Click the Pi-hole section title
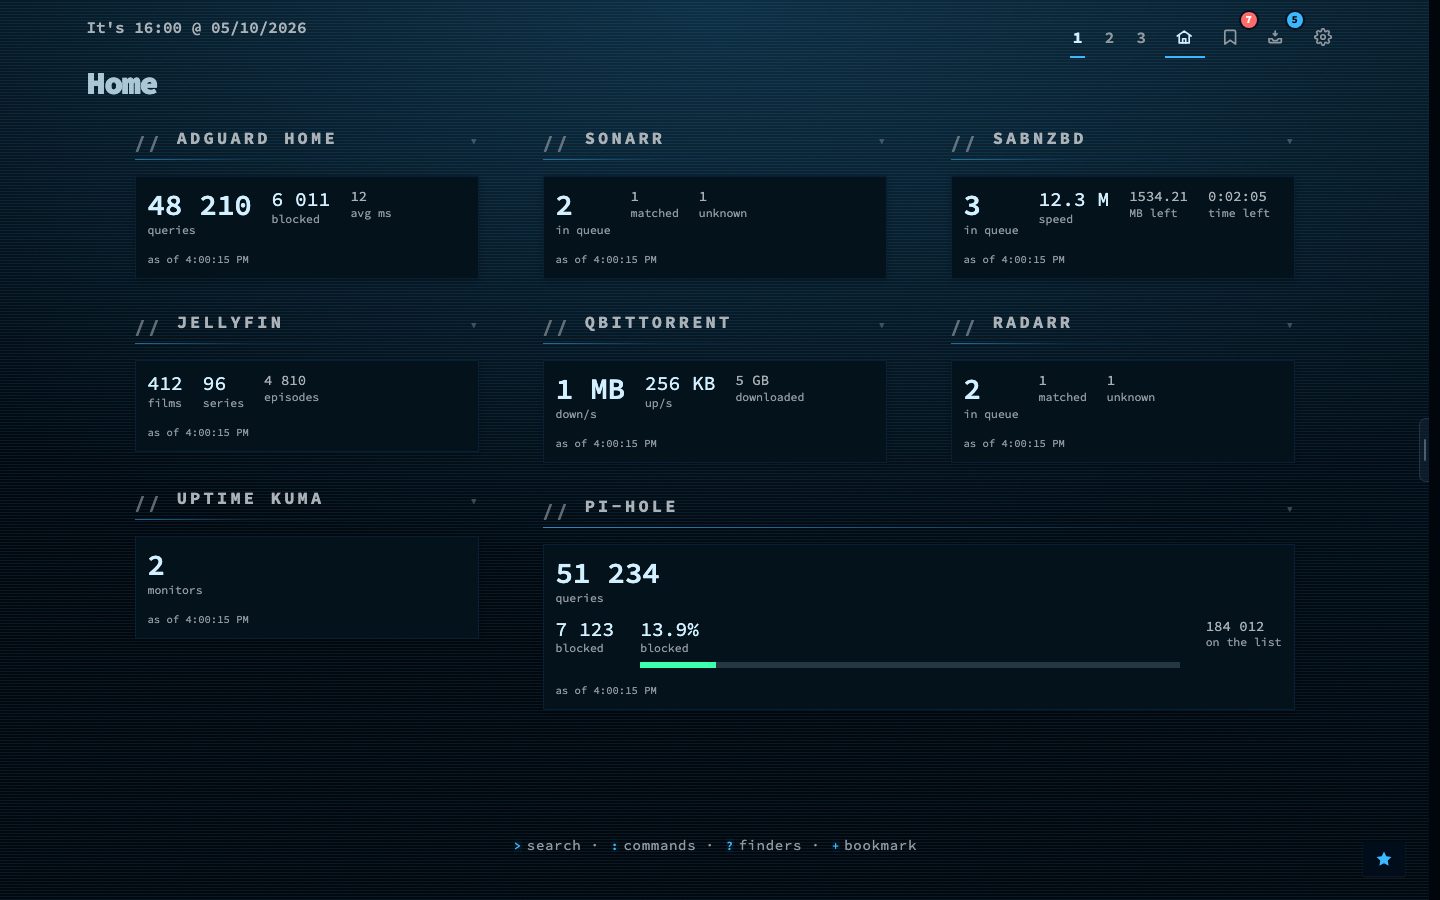 (x=631, y=507)
